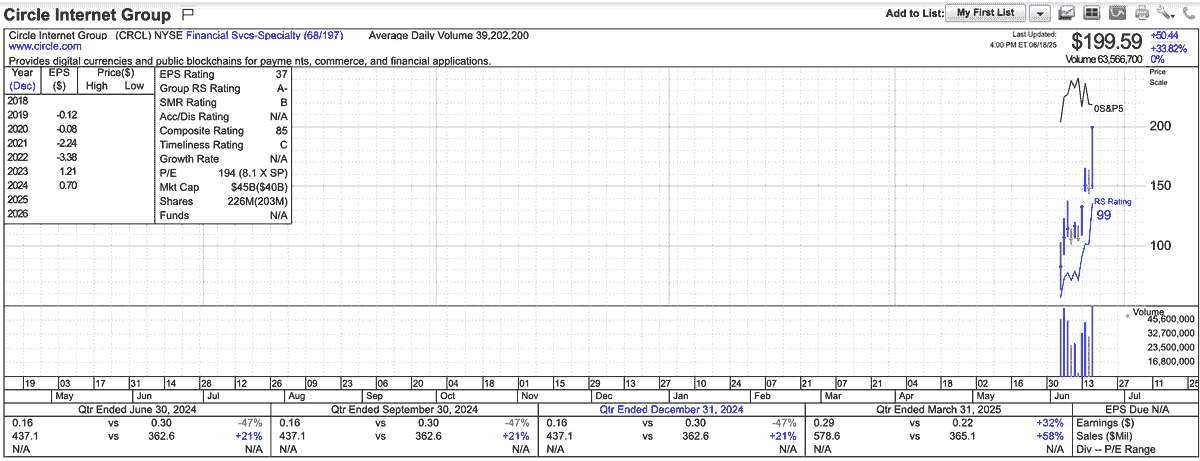Click Qtr Ended December 31, 2024 header
This screenshot has width=1200, height=461.
click(671, 409)
